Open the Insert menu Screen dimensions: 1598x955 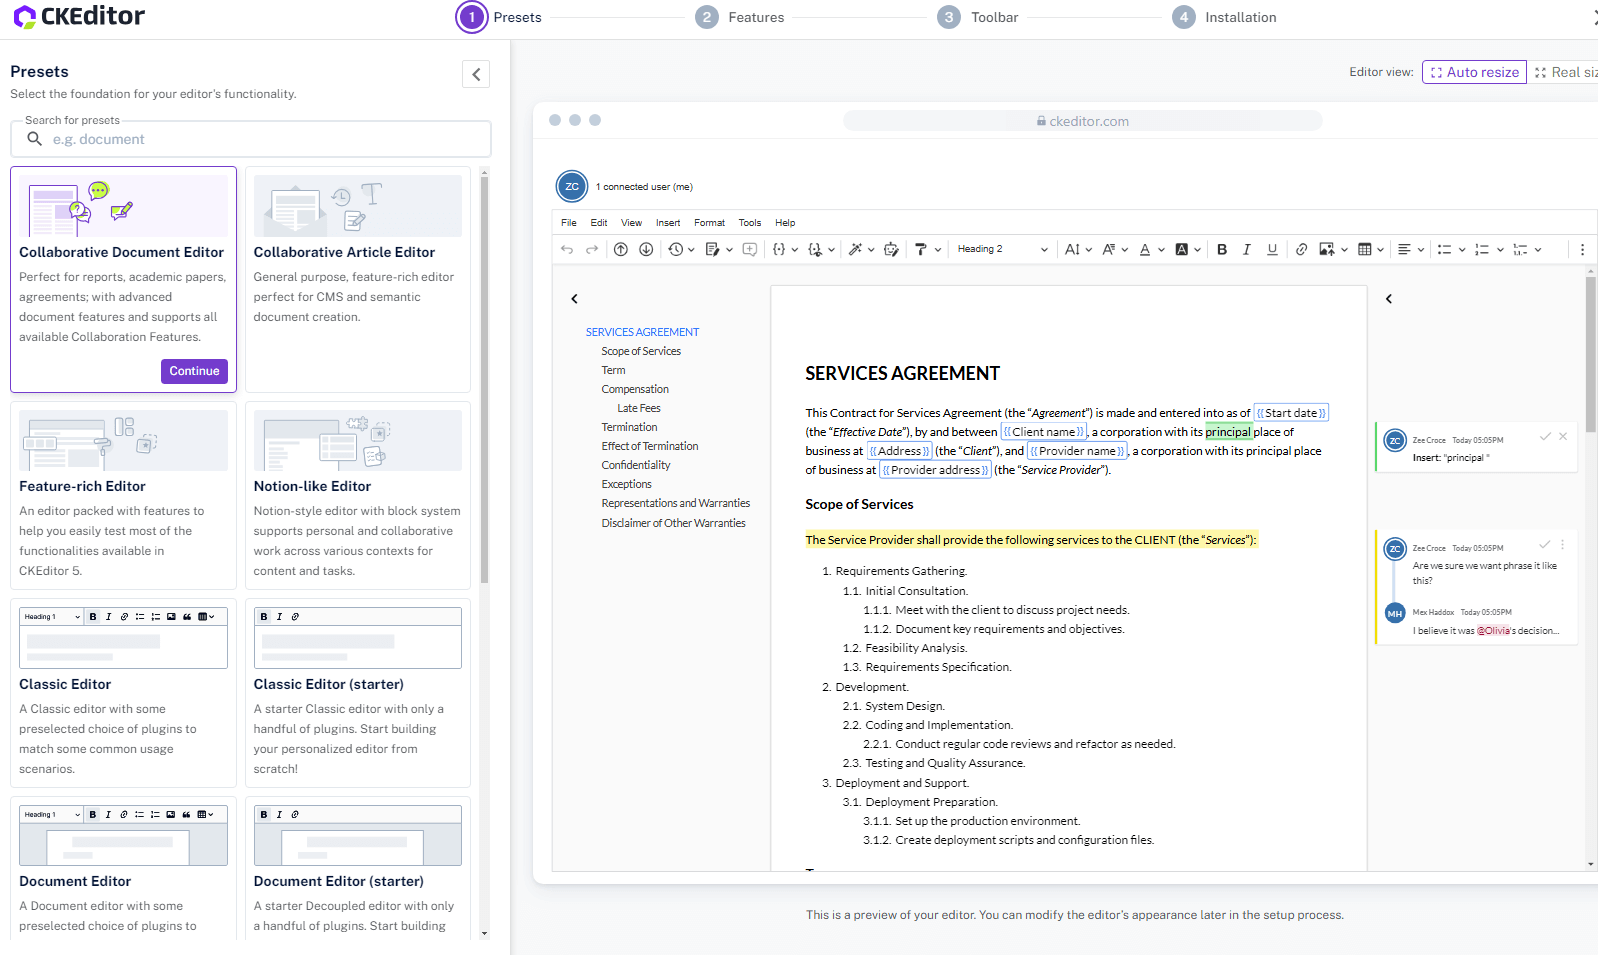pyautogui.click(x=667, y=223)
